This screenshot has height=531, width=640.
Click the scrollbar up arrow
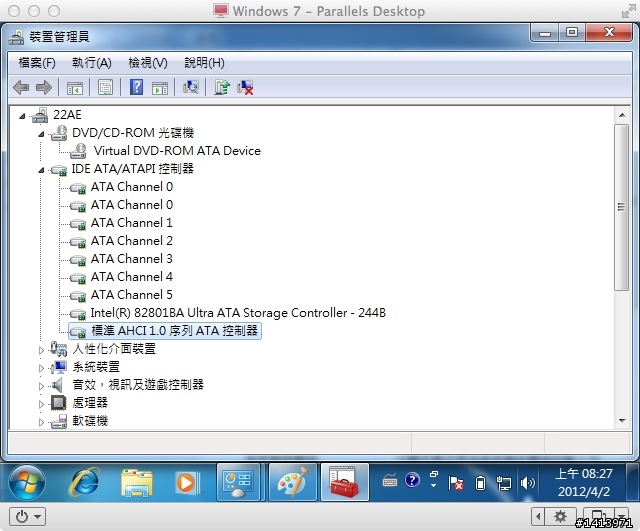coord(622,115)
